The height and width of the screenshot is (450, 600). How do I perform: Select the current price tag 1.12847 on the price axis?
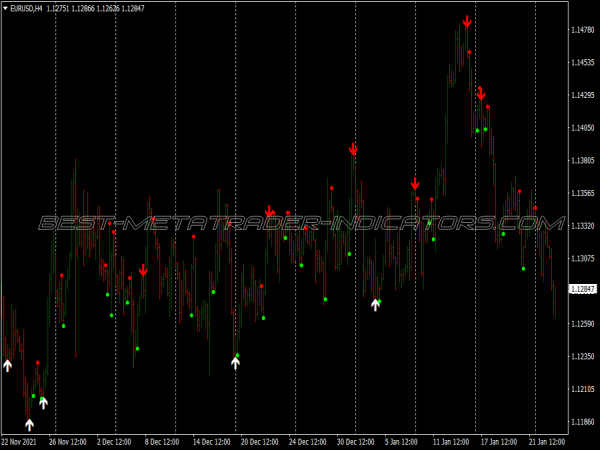pos(583,289)
